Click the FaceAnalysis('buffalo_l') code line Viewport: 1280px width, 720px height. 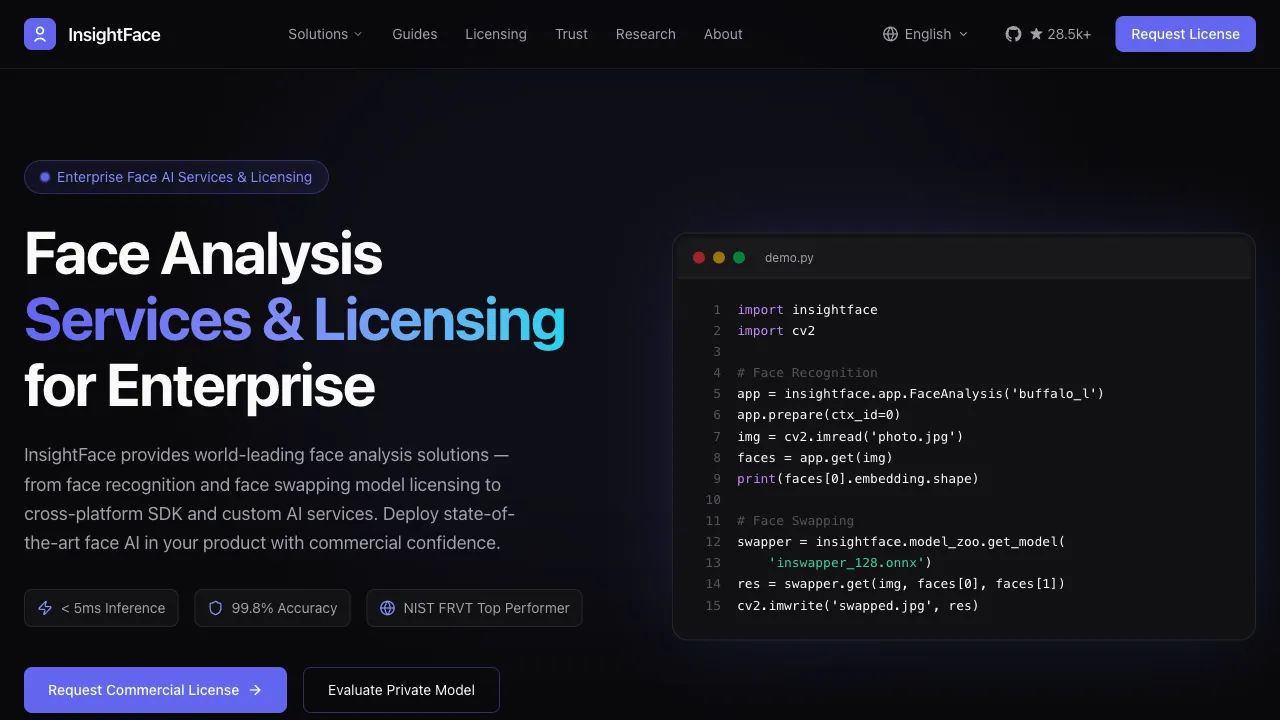[x=920, y=394]
